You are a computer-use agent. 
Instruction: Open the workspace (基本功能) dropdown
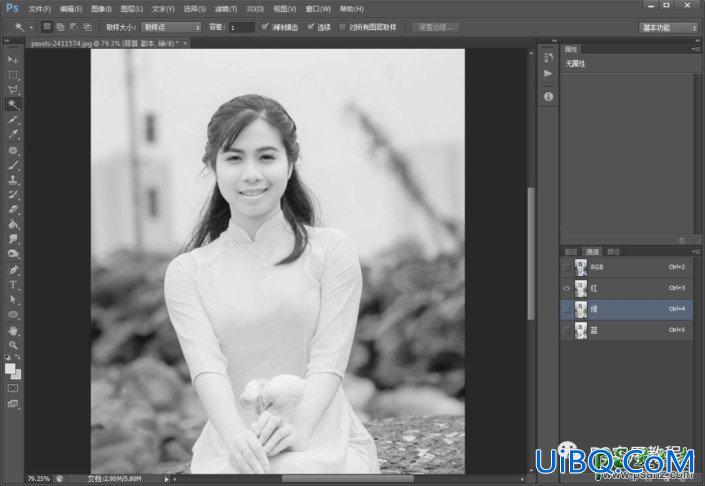(668, 27)
